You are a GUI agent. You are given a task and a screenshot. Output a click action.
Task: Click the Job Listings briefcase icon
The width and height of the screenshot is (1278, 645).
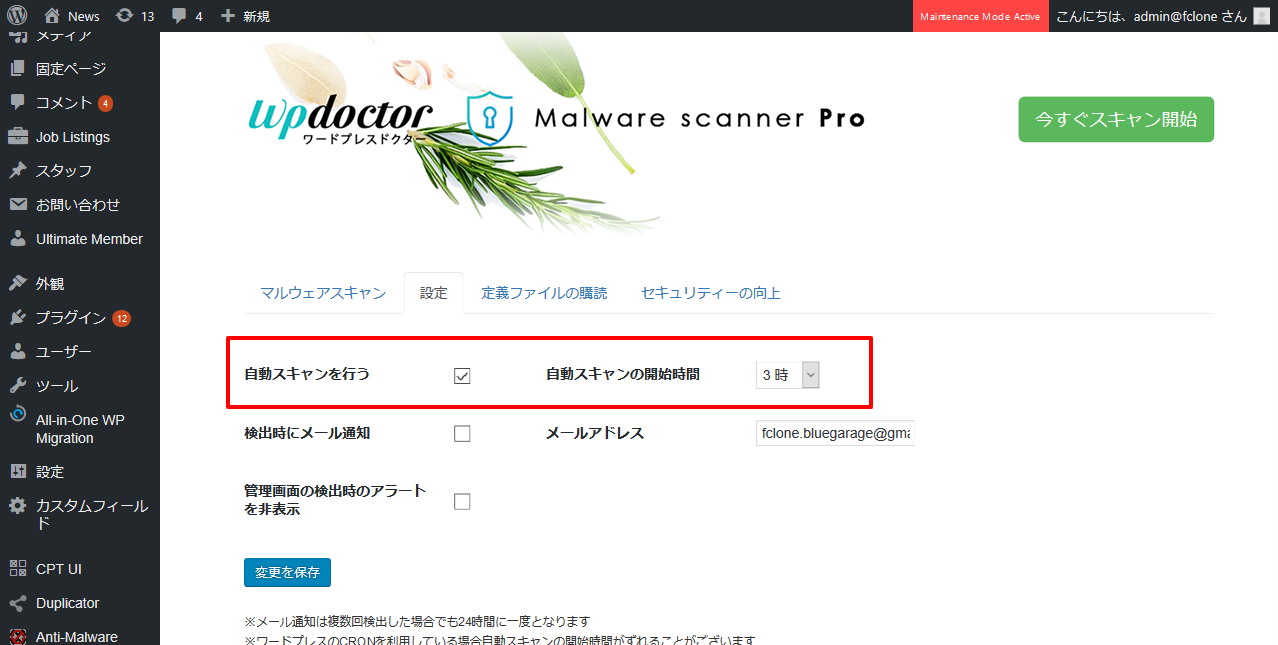tap(18, 137)
